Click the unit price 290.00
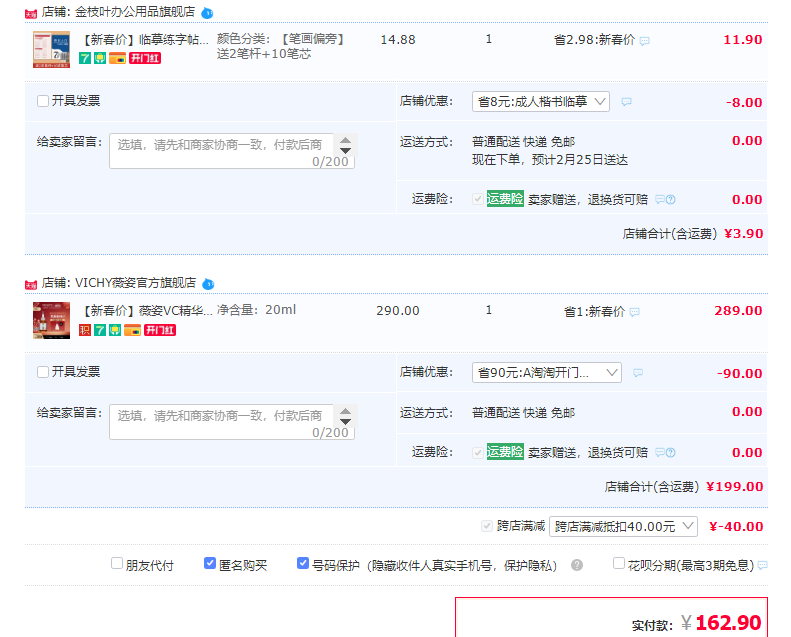Screen dimensions: 791x637 pyautogui.click(x=398, y=311)
